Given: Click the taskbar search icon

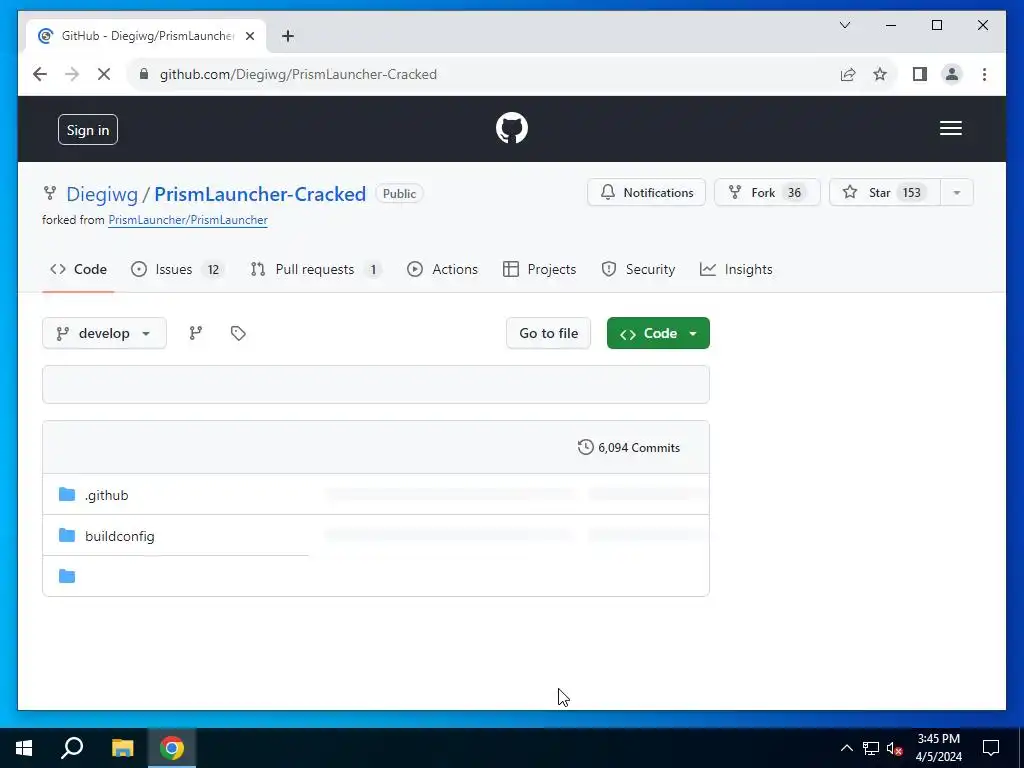Looking at the screenshot, I should (x=72, y=748).
